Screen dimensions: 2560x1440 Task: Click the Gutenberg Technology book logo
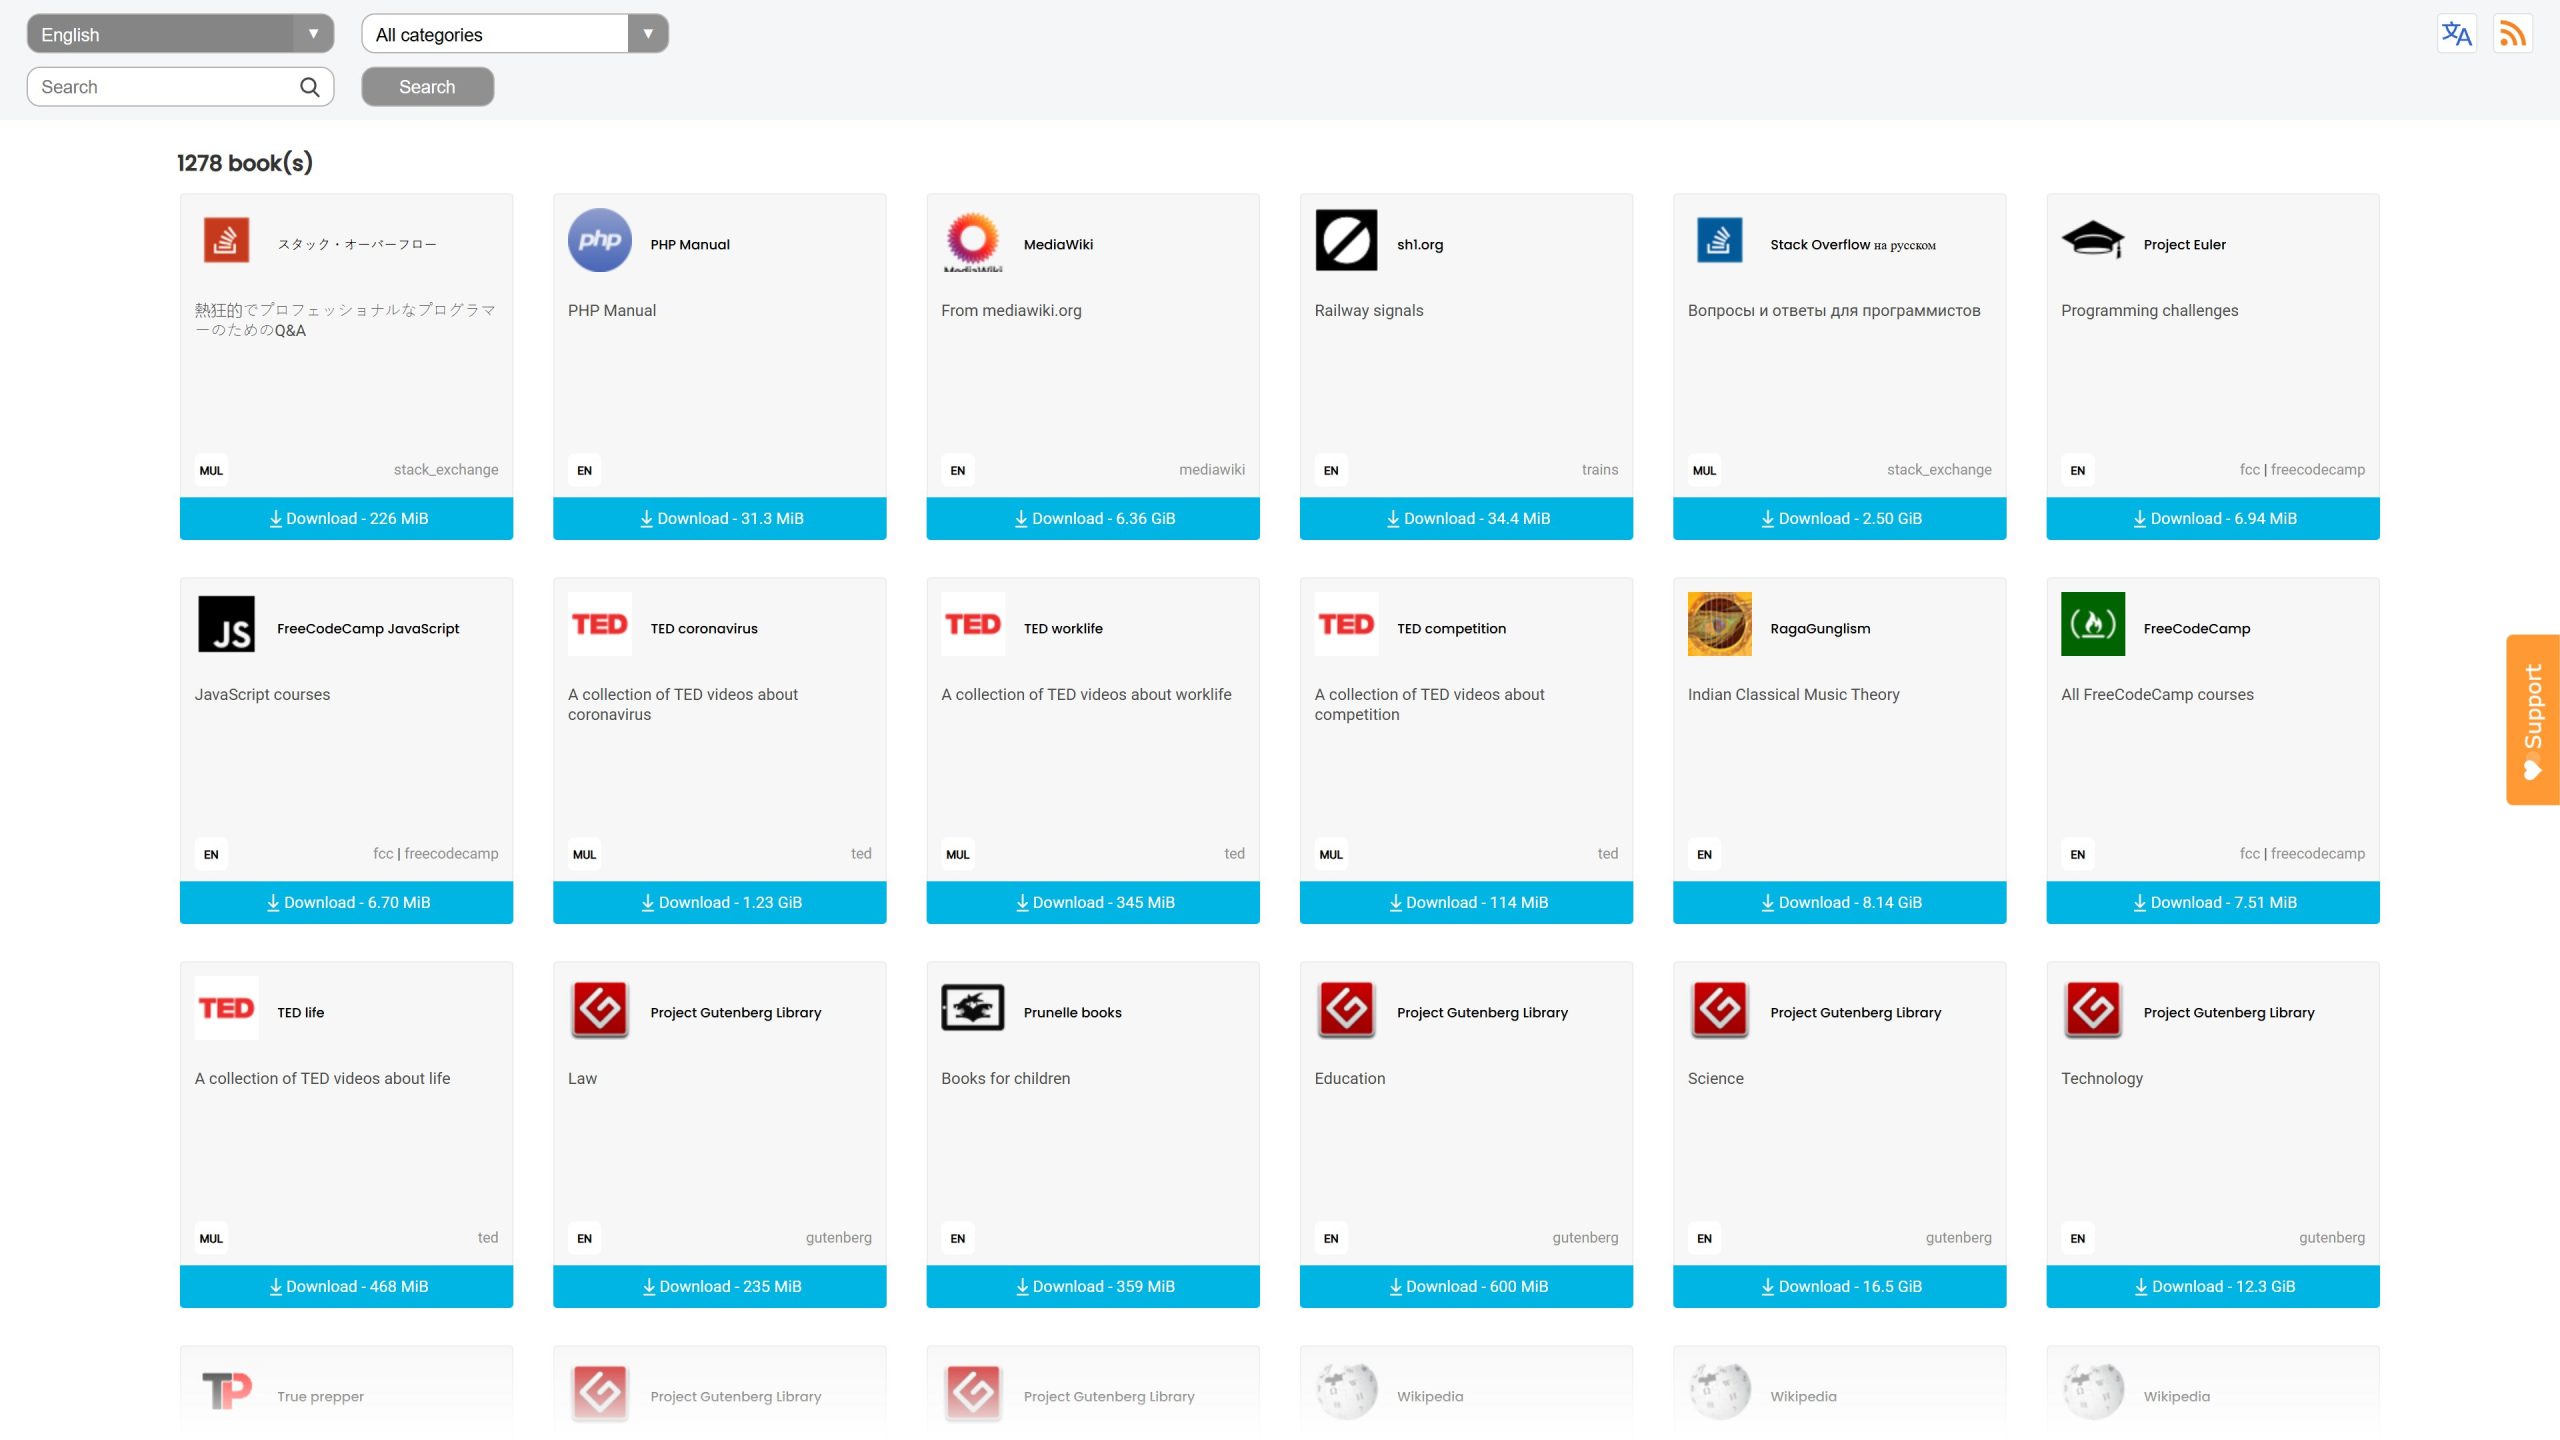point(2093,1008)
